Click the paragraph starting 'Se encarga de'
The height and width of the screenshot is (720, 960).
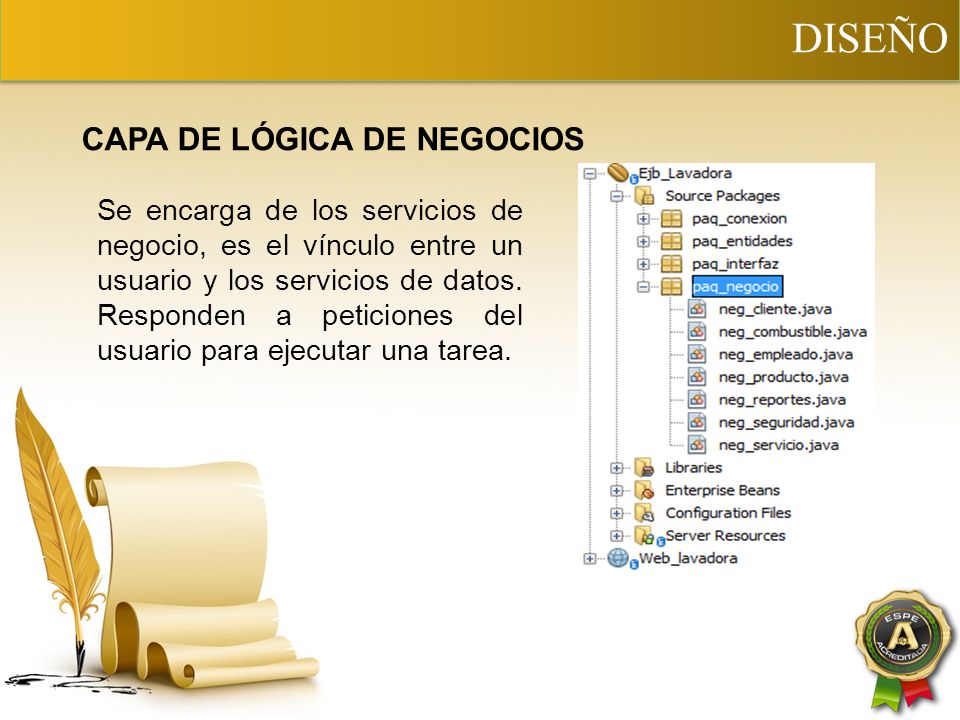pos(310,280)
